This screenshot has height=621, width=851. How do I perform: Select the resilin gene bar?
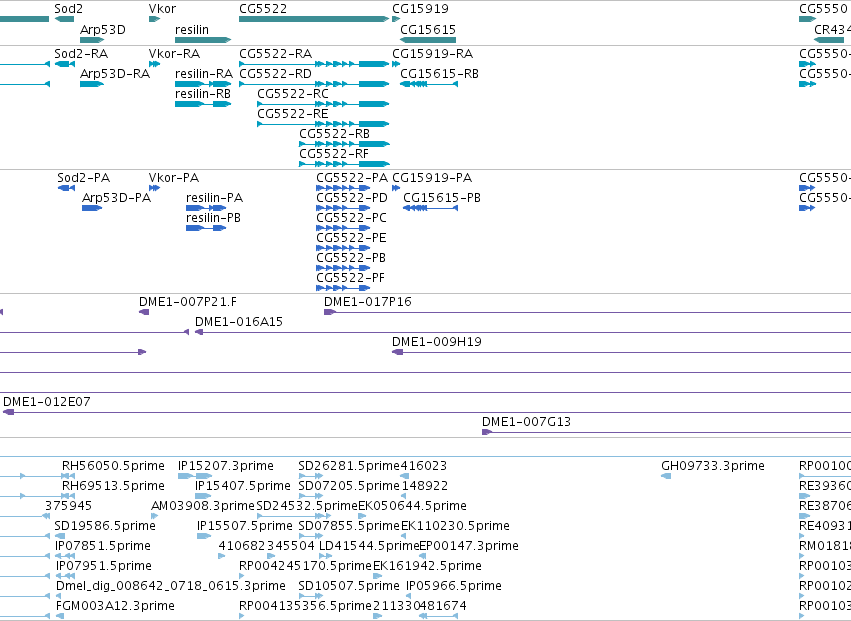[203, 40]
